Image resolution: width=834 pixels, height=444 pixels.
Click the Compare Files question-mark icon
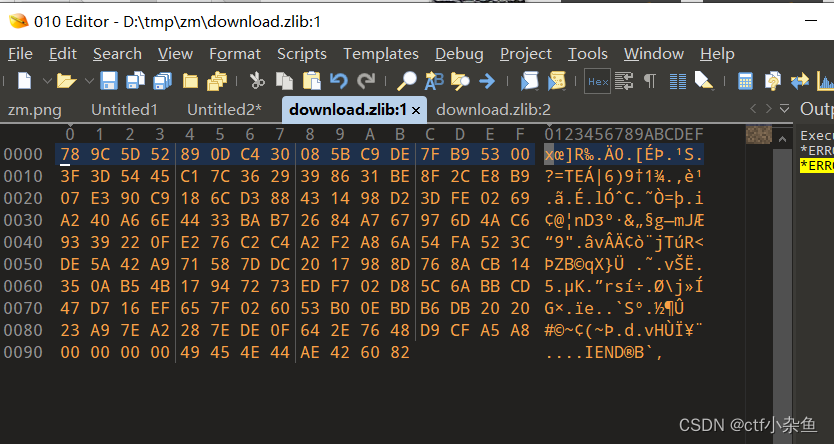(772, 81)
